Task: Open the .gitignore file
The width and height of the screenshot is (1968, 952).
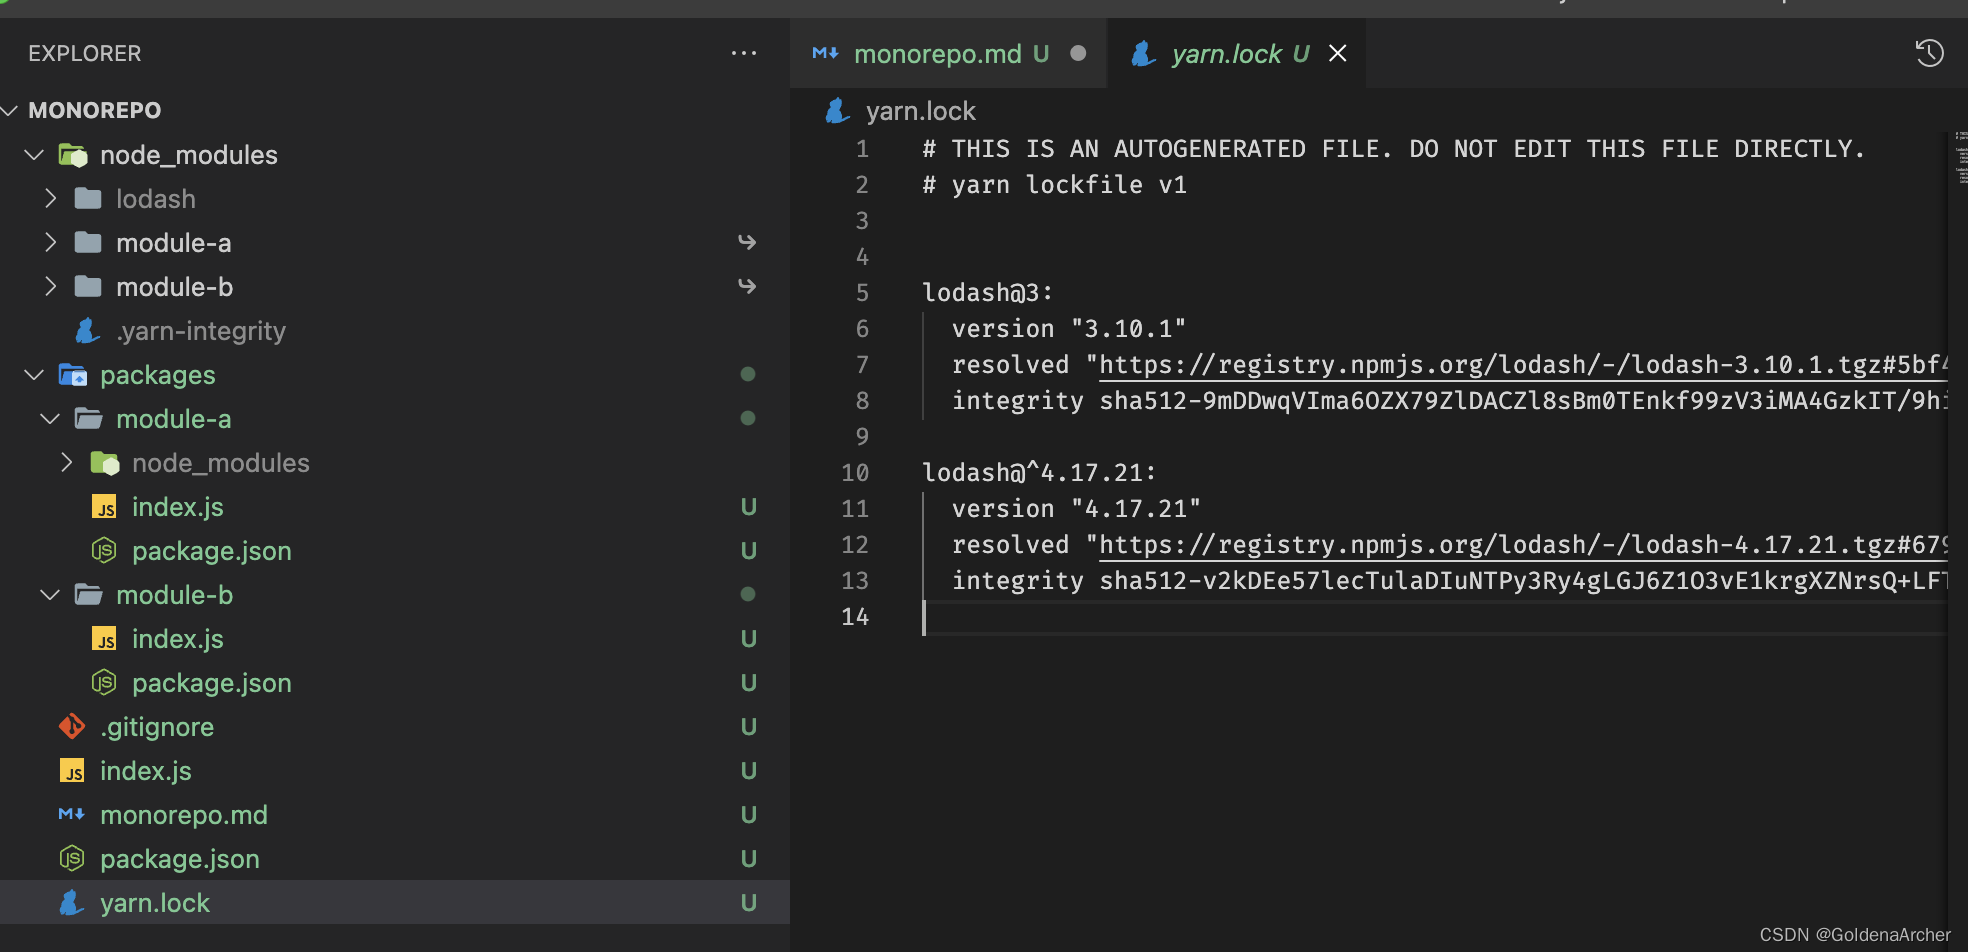Action: [x=157, y=727]
